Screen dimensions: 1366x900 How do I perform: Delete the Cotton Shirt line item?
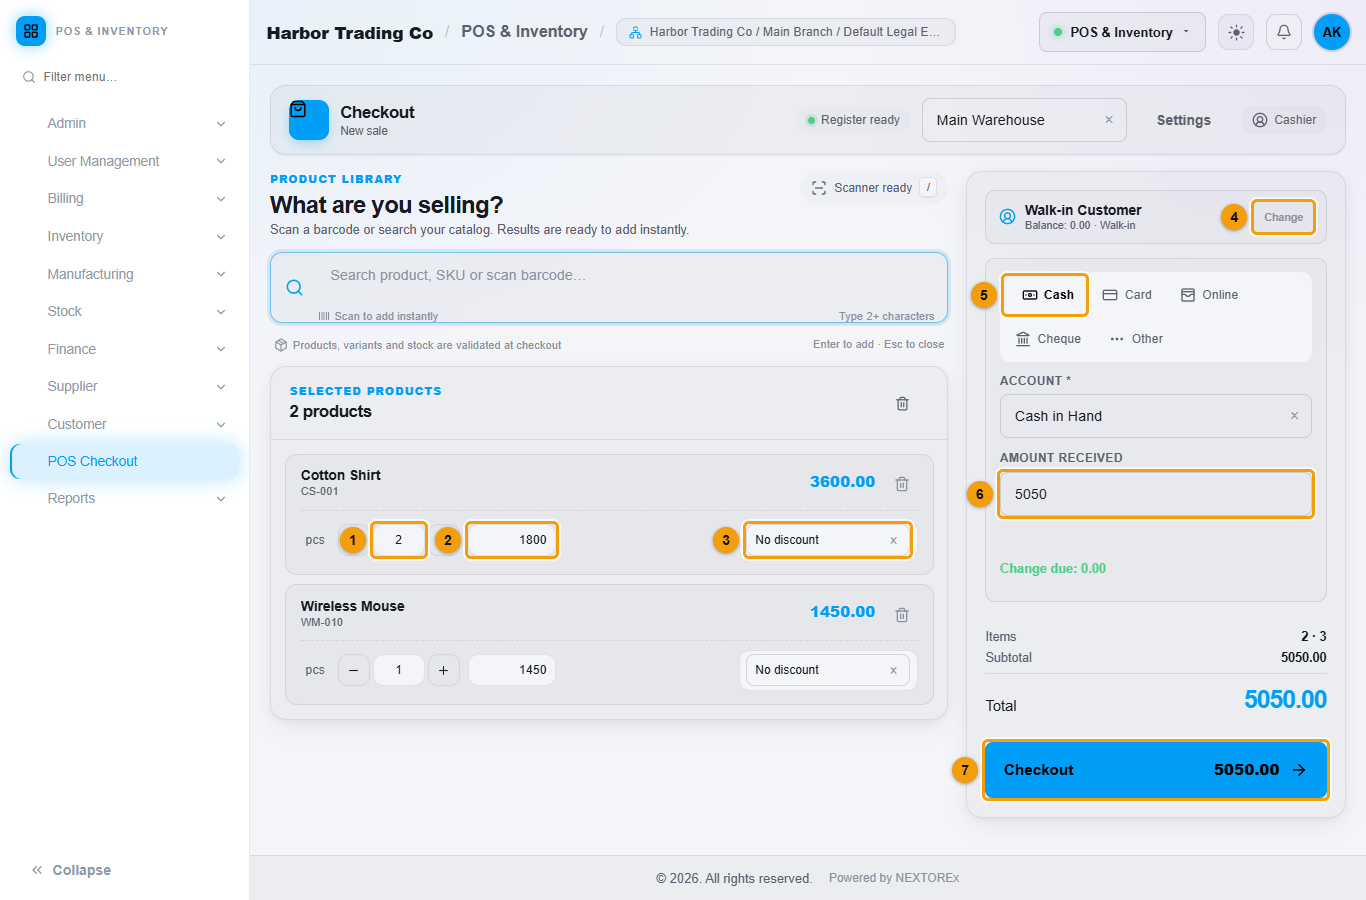902,483
